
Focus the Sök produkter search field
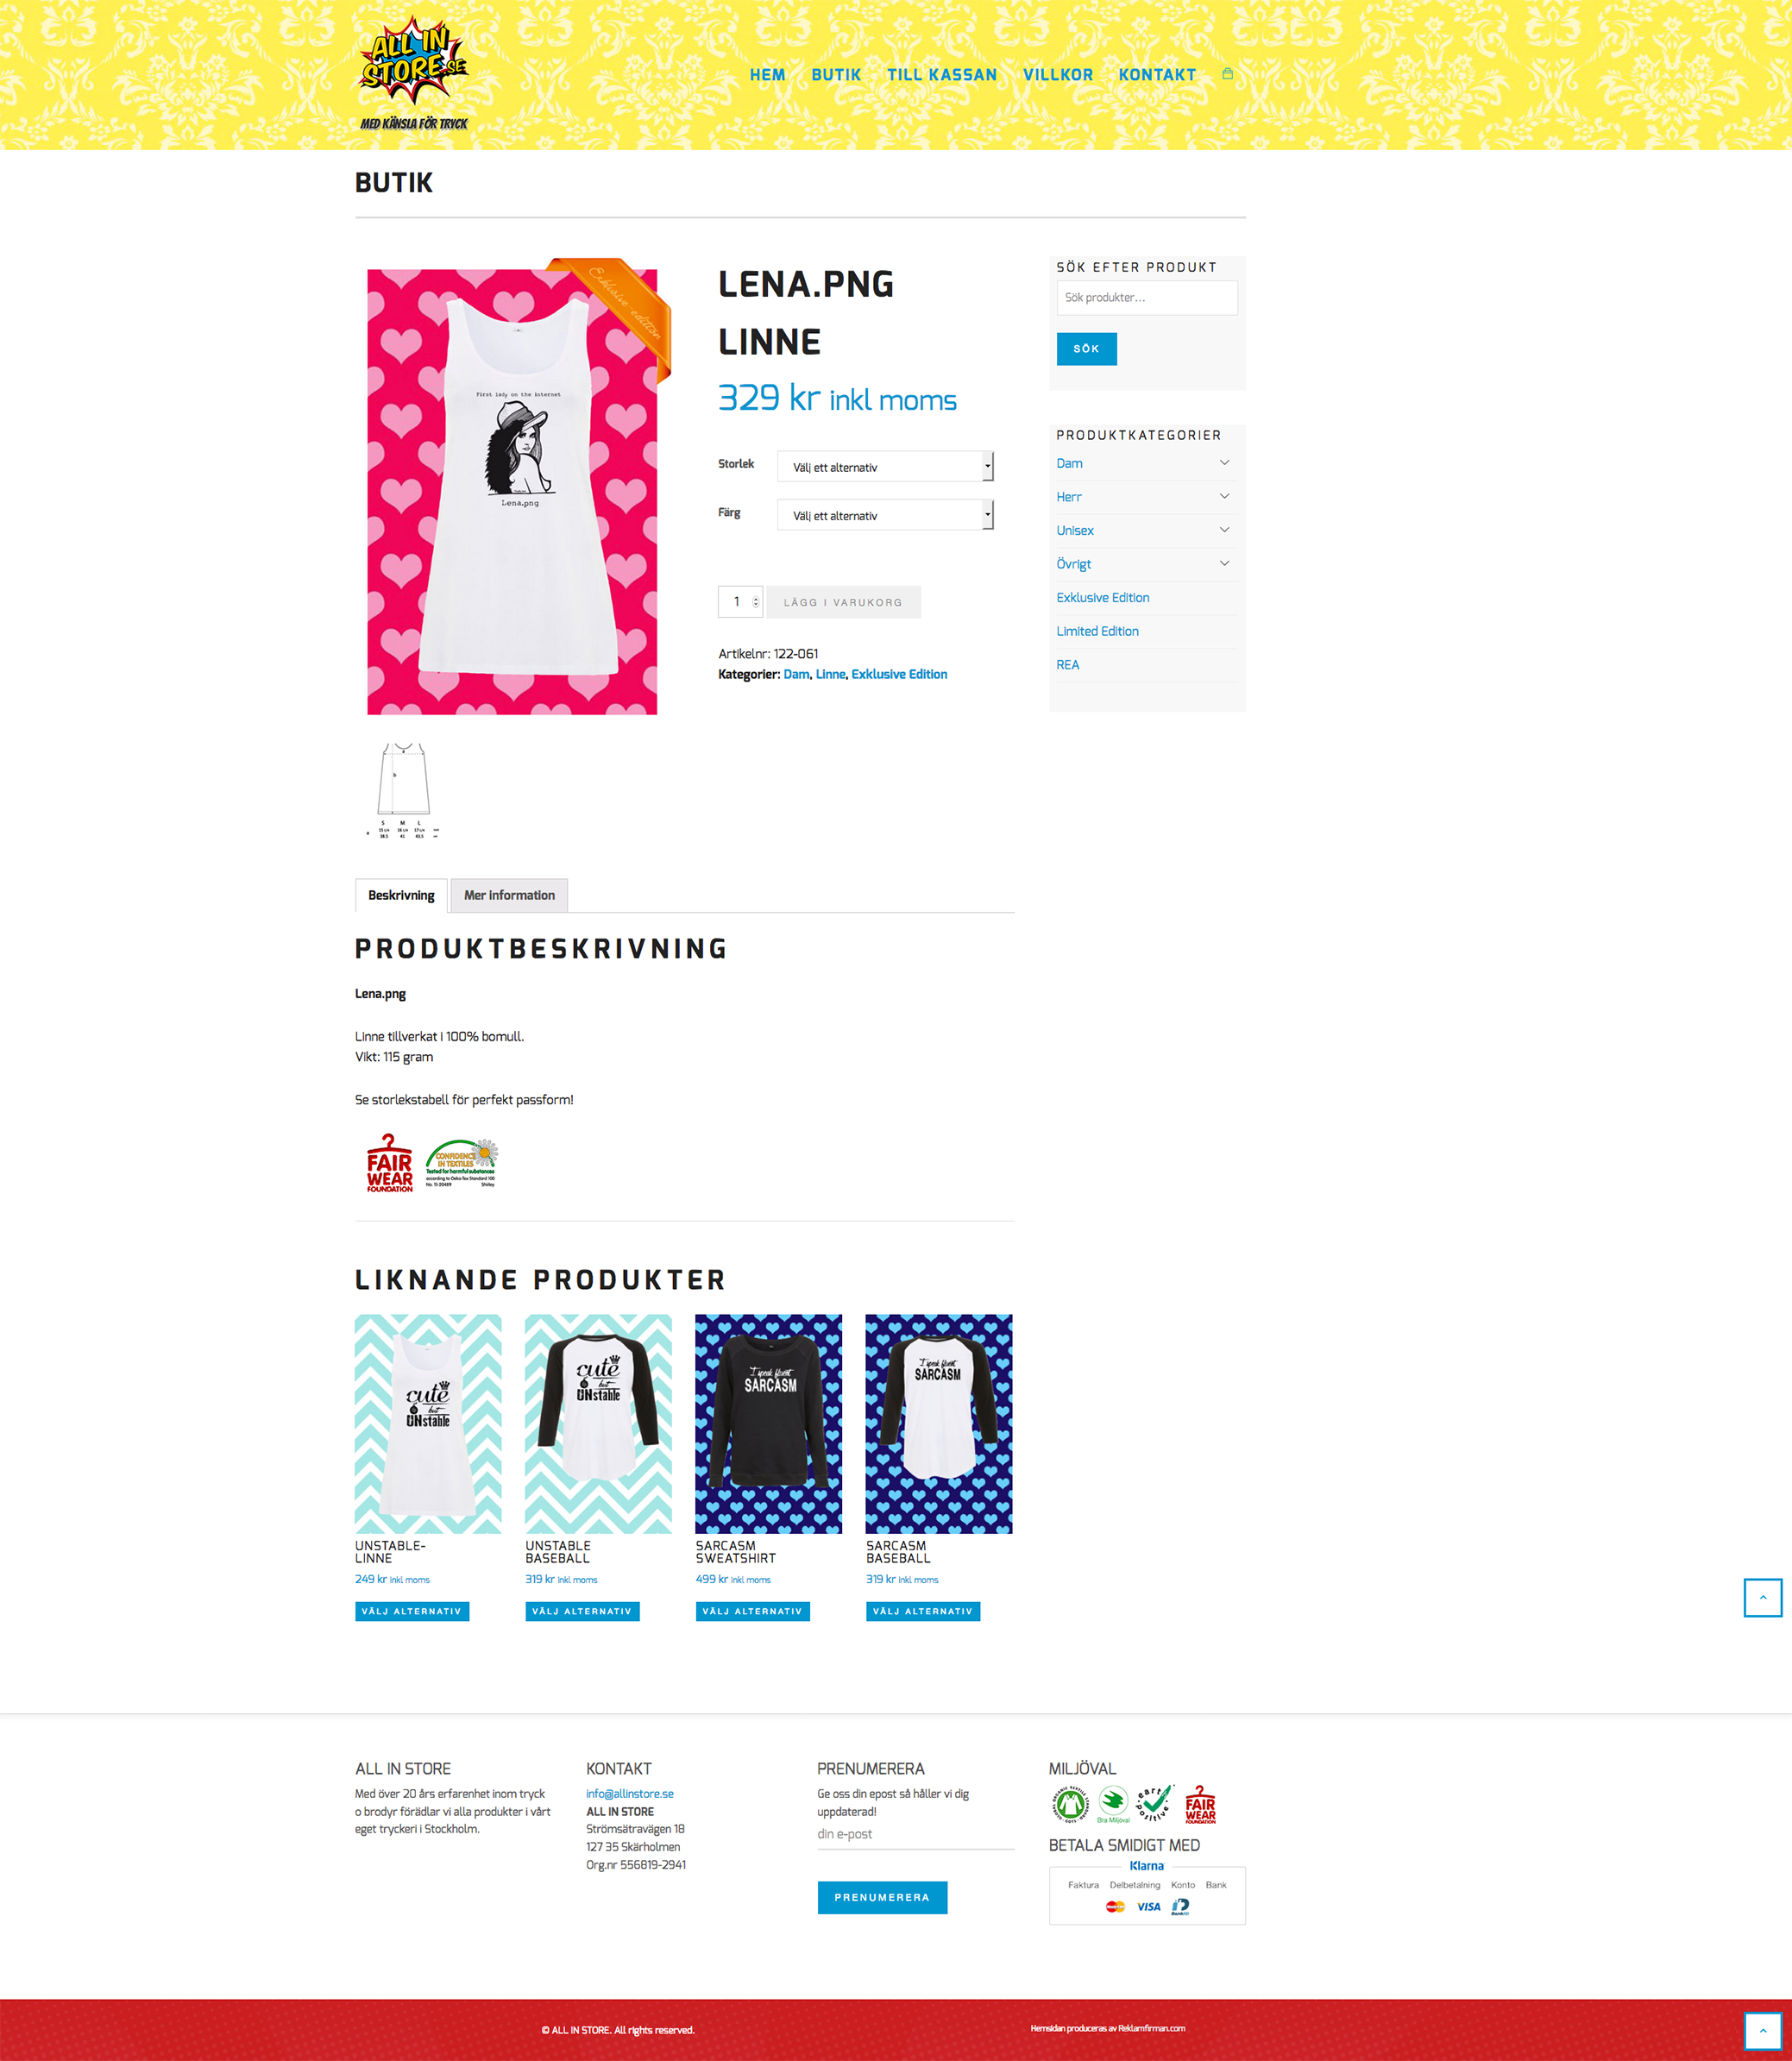pyautogui.click(x=1147, y=298)
